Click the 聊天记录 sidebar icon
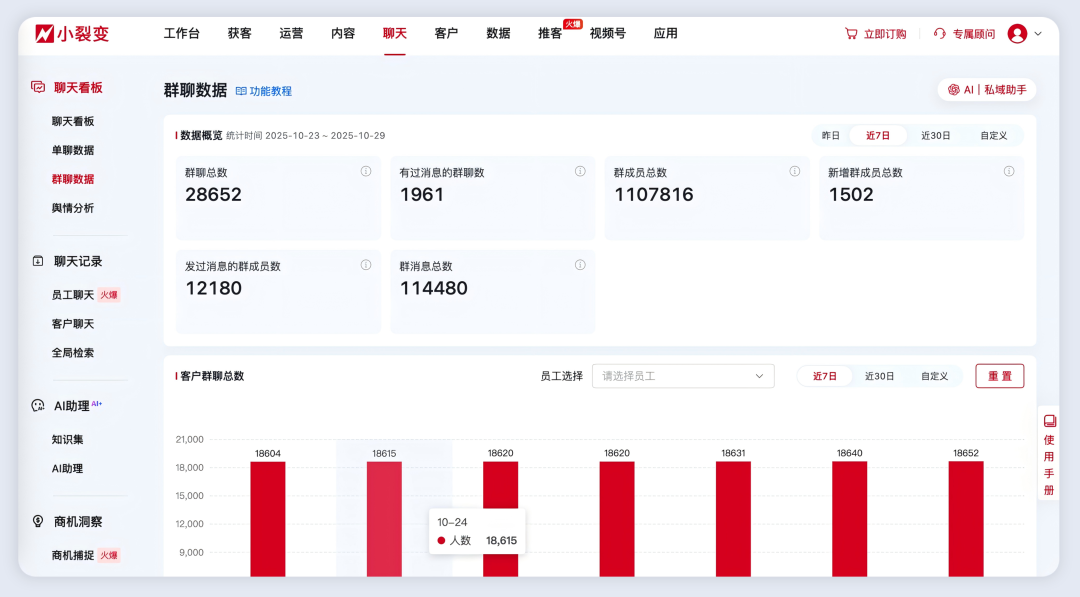 pos(39,261)
